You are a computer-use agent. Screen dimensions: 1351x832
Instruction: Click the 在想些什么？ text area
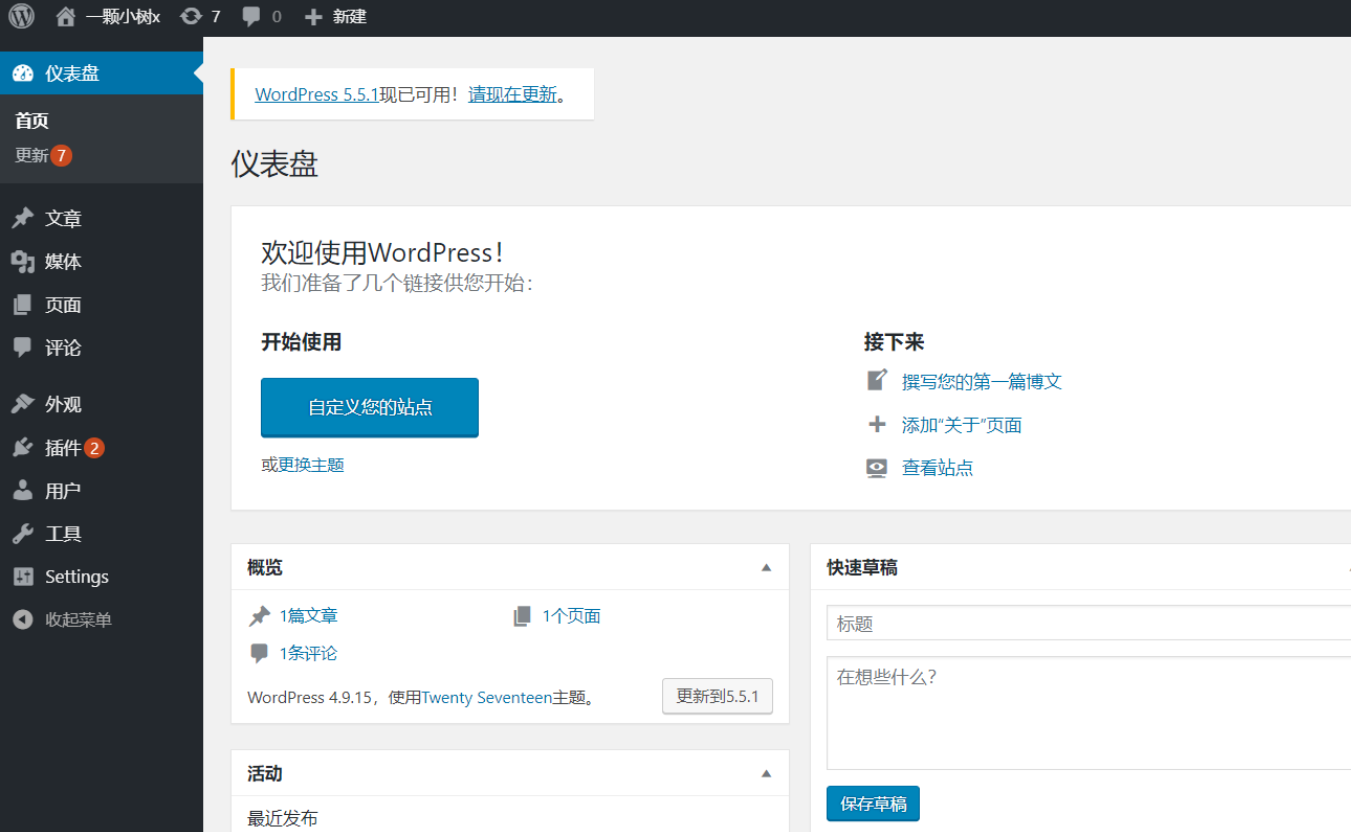1089,713
